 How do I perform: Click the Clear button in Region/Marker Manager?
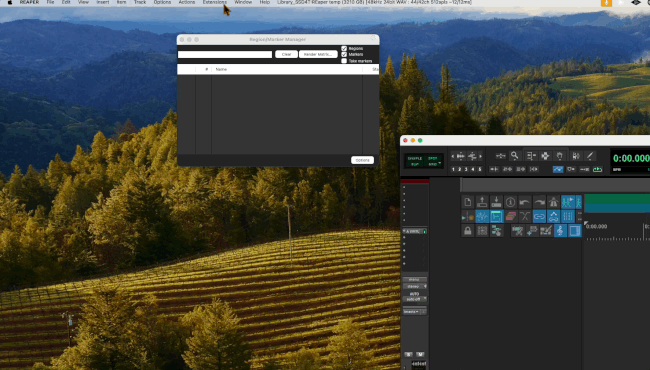[286, 54]
